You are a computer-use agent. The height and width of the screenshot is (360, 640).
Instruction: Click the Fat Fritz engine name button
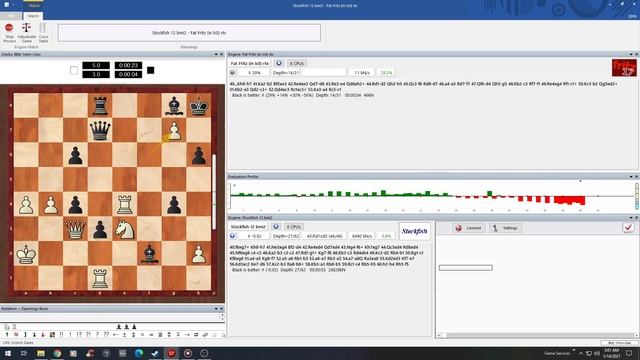click(x=249, y=63)
